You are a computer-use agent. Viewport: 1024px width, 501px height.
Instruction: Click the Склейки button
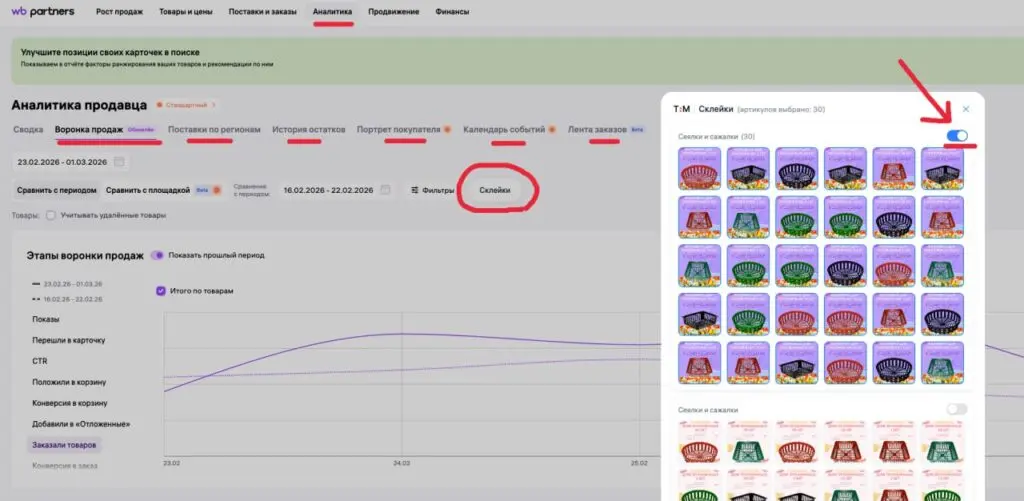pos(495,190)
